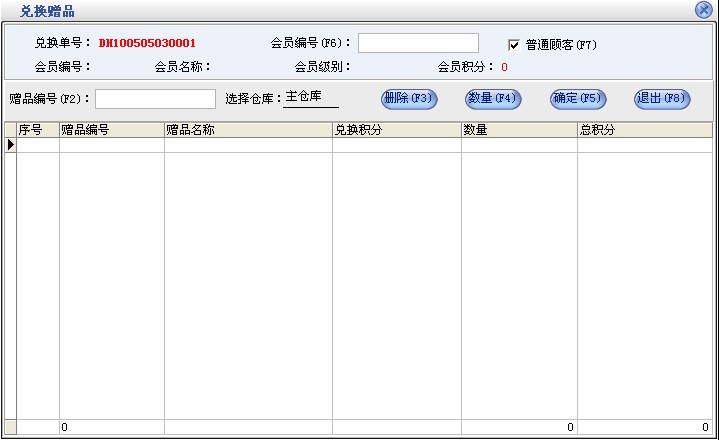Click the 序号 column header

(x=37, y=130)
